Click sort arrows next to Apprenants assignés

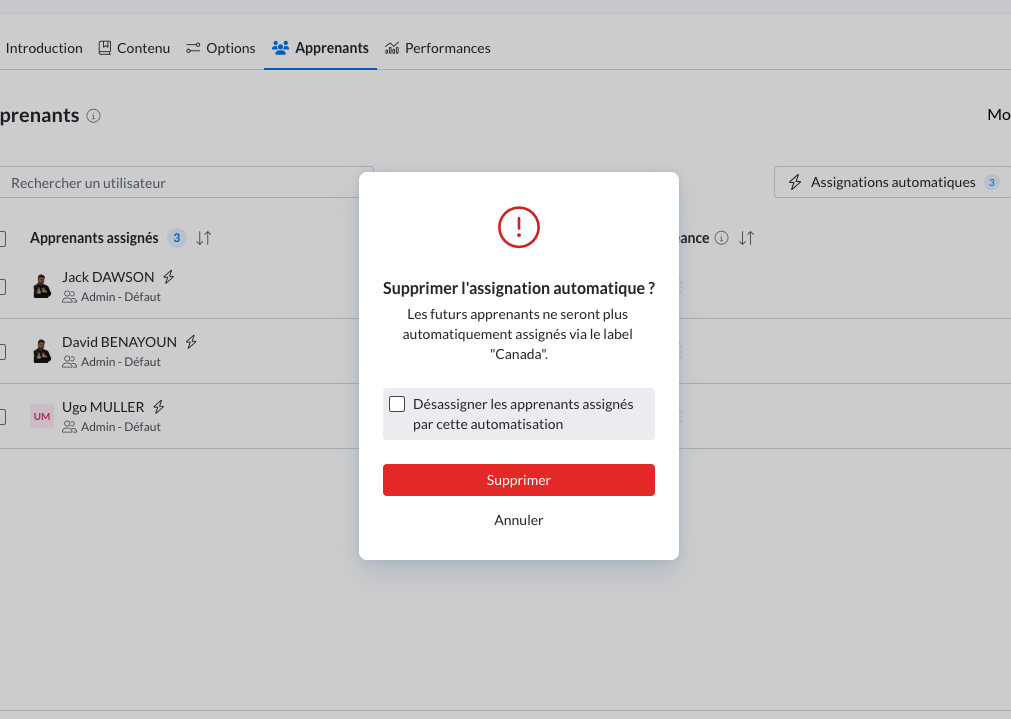click(x=204, y=238)
